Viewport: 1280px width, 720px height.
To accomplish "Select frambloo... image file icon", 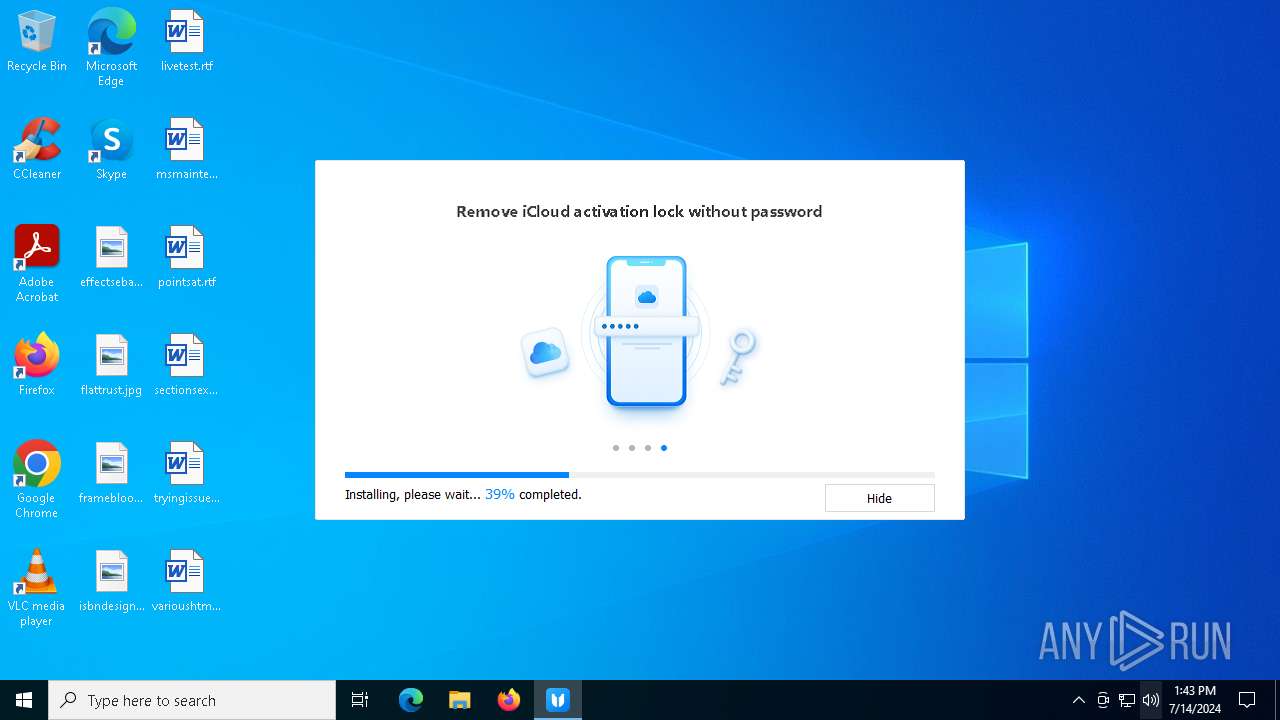I will point(111,474).
